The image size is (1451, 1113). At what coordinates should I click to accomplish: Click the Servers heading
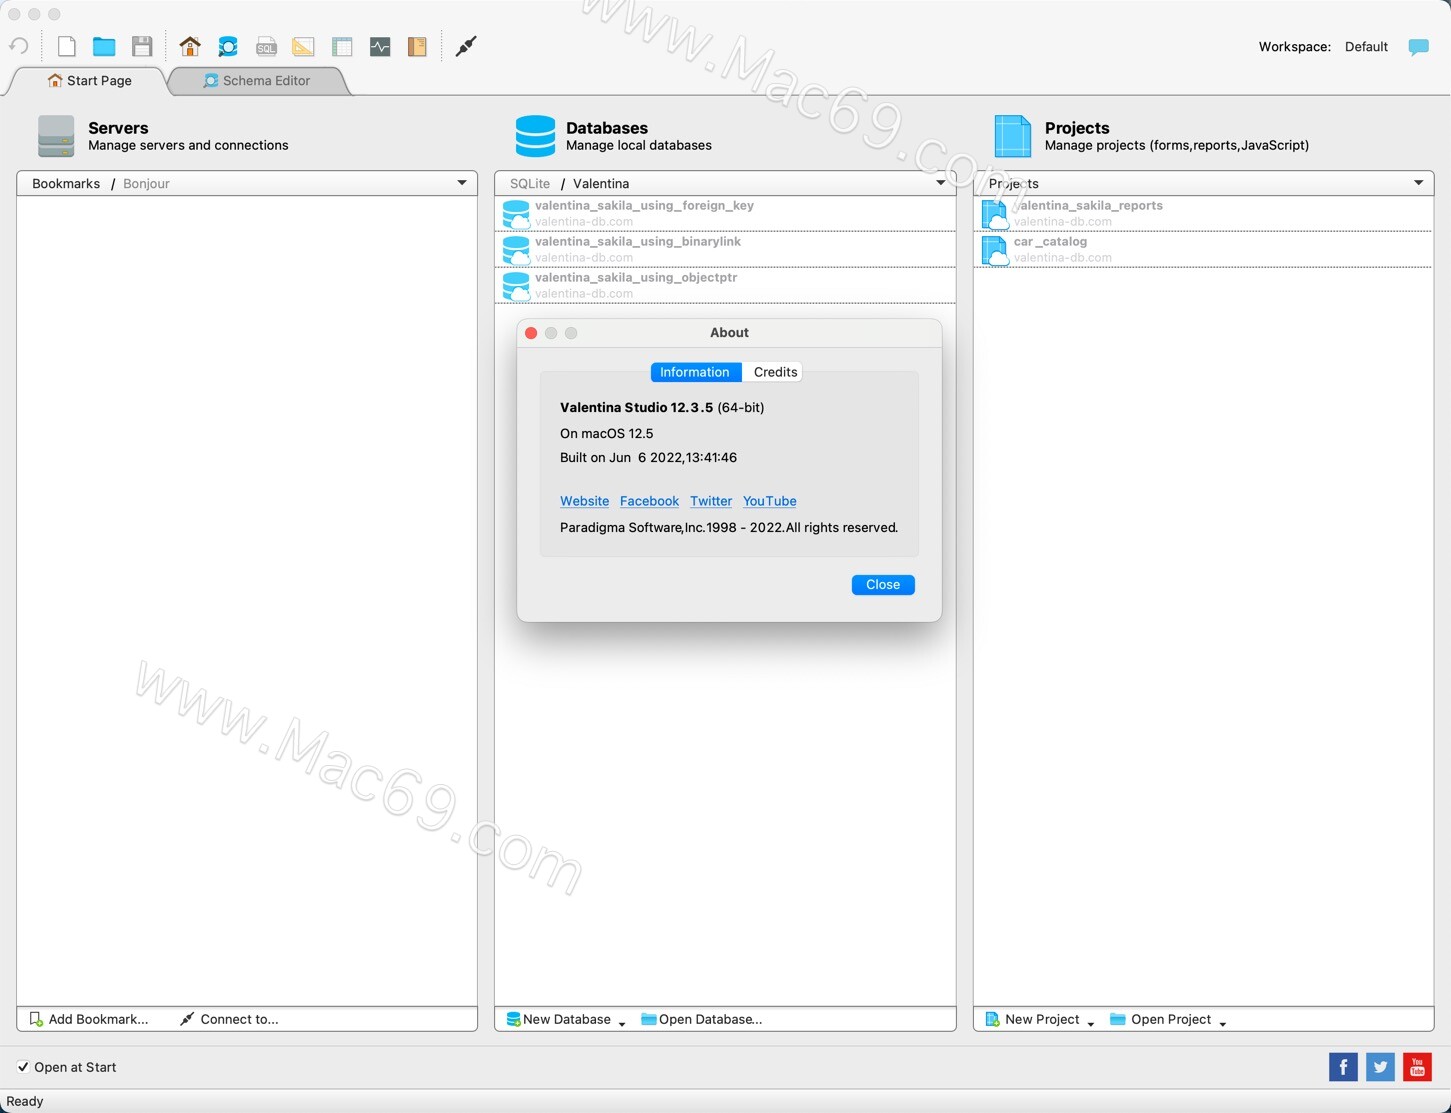tap(118, 128)
